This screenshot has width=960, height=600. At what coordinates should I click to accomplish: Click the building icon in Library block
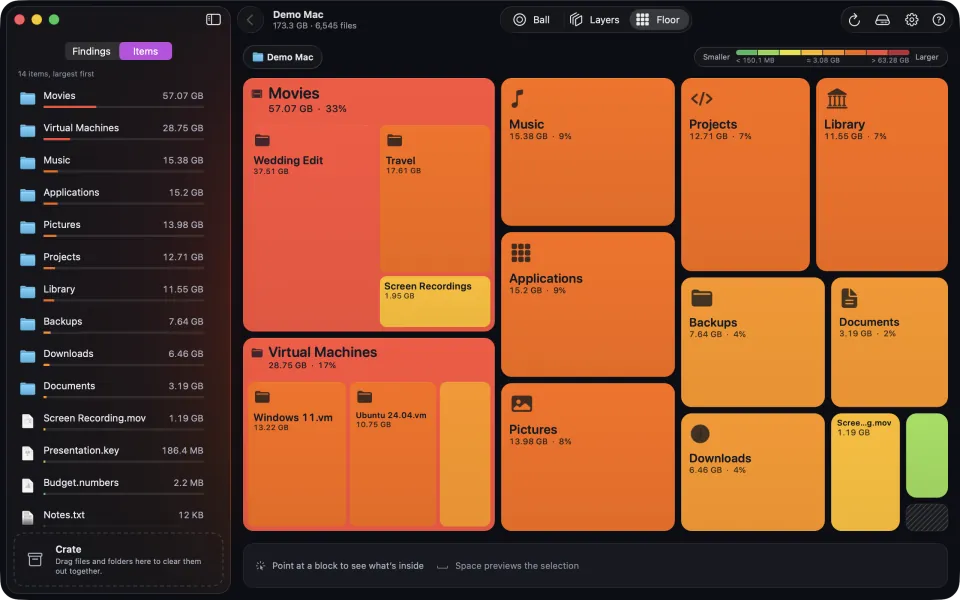[836, 99]
